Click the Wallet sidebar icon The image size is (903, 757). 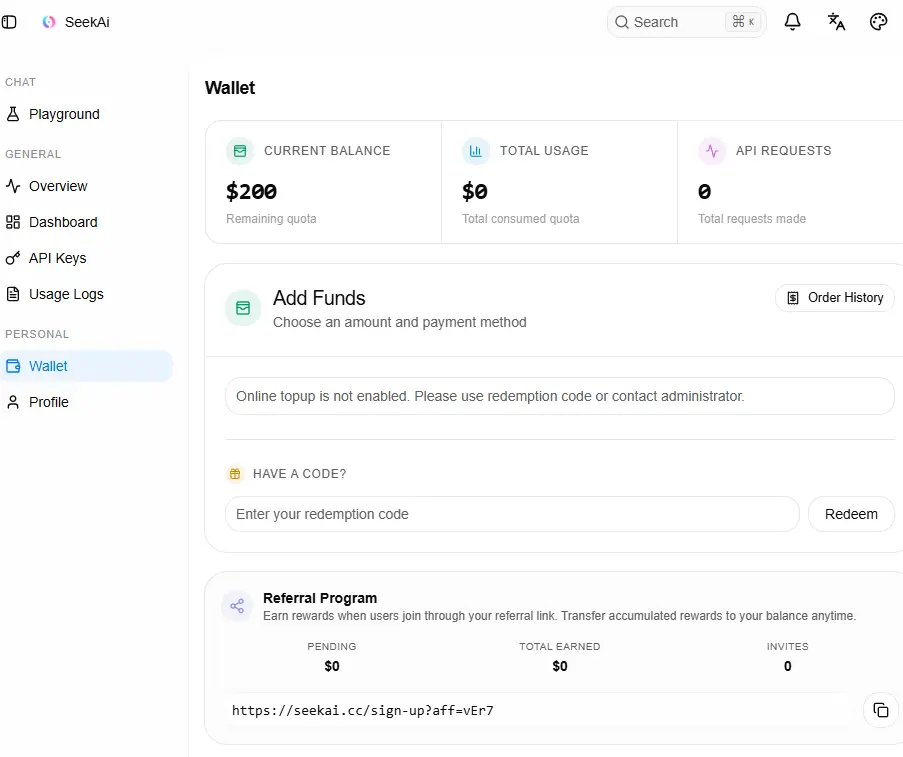coord(13,366)
